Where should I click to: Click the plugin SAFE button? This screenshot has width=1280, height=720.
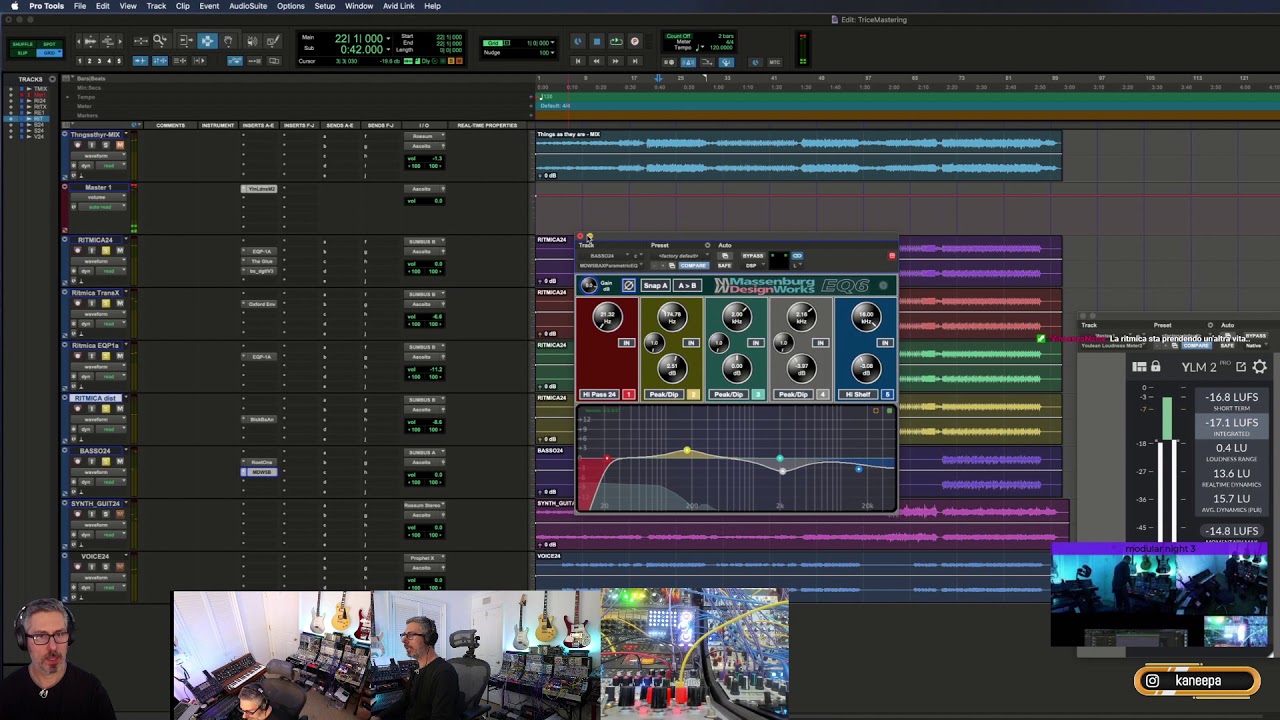click(x=725, y=265)
